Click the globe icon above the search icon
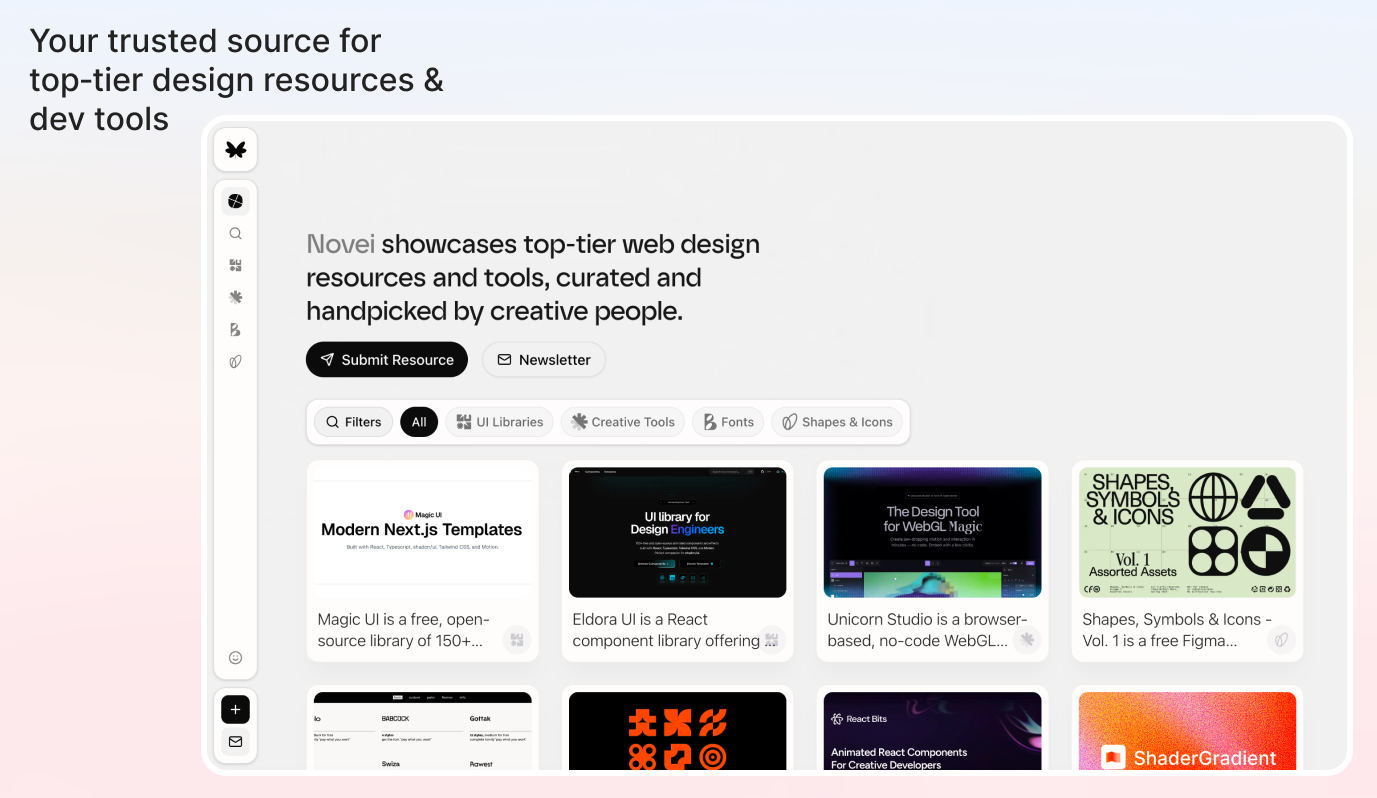 [235, 200]
